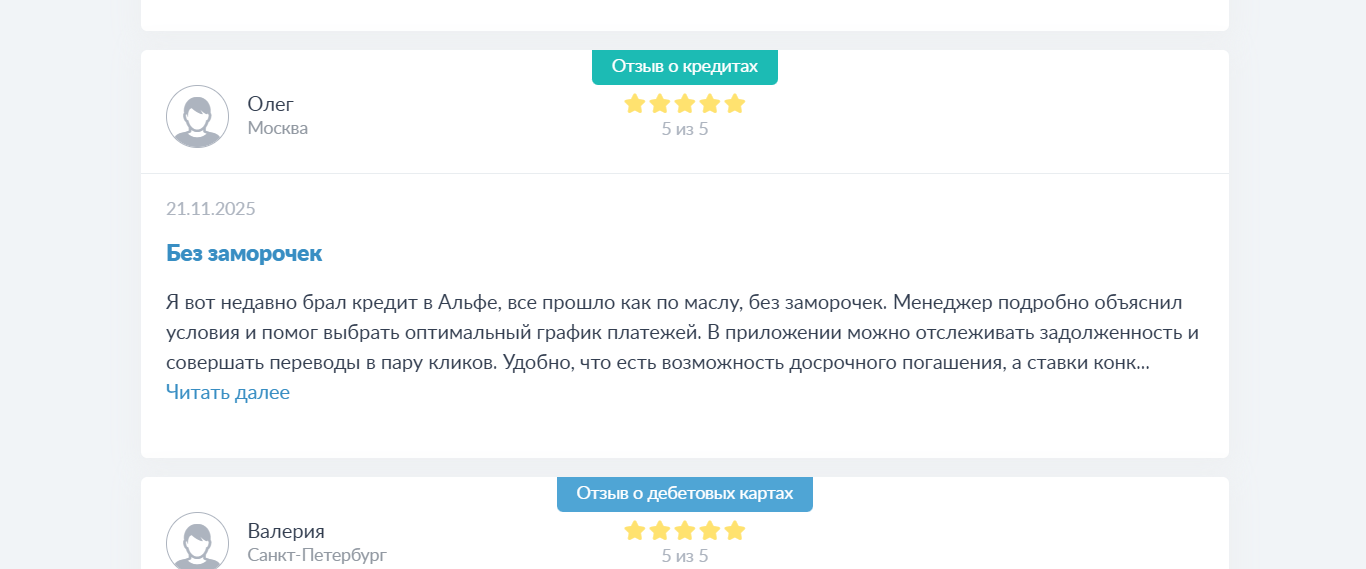
Task: Click fifth star in Valeria's rating
Action: (735, 530)
